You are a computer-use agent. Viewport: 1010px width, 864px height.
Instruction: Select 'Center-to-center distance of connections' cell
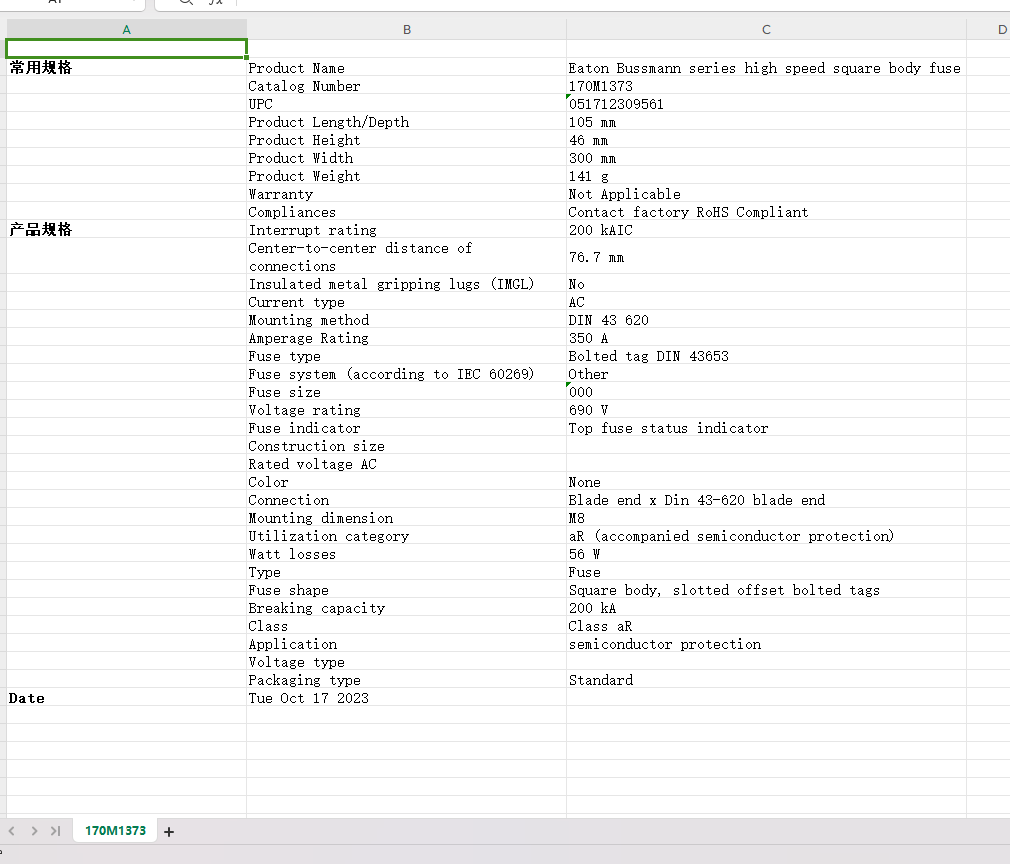click(x=406, y=257)
